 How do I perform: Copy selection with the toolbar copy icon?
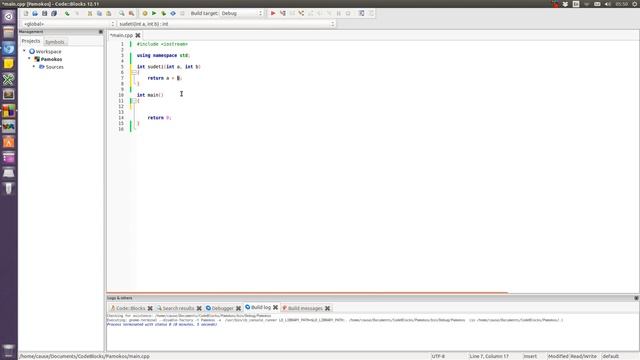point(99,13)
